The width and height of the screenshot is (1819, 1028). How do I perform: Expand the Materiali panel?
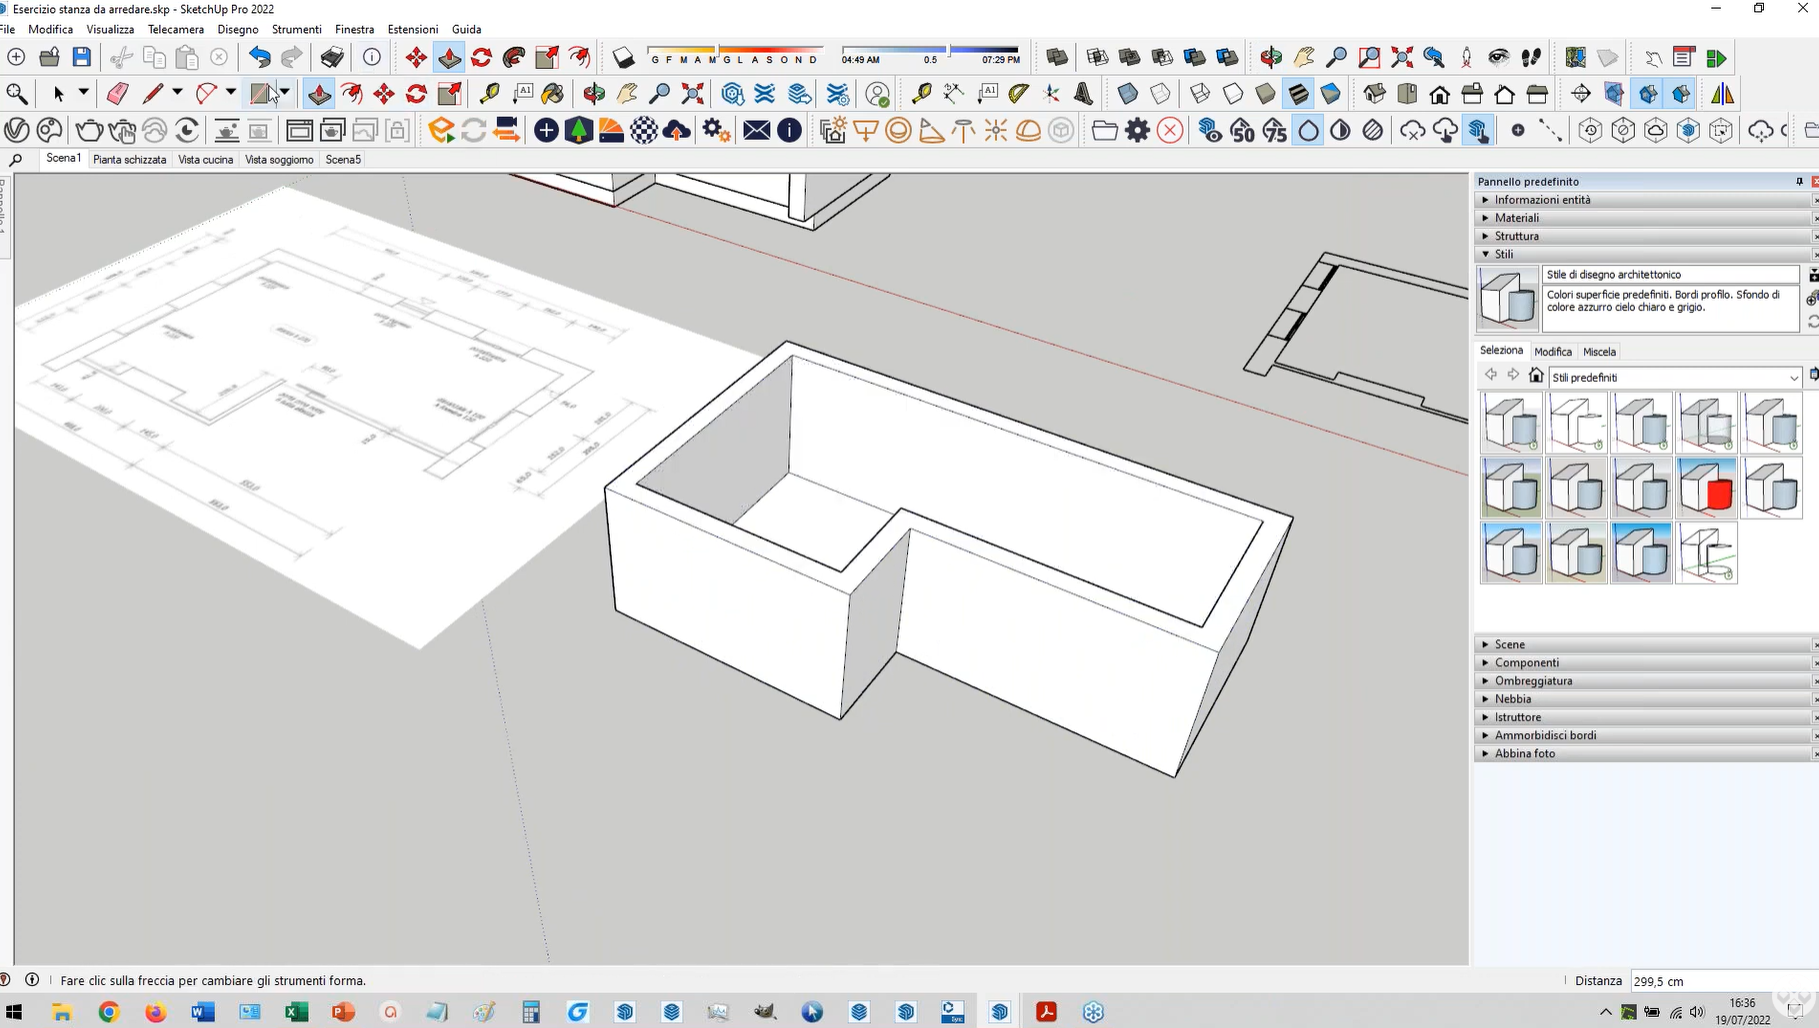click(x=1516, y=218)
